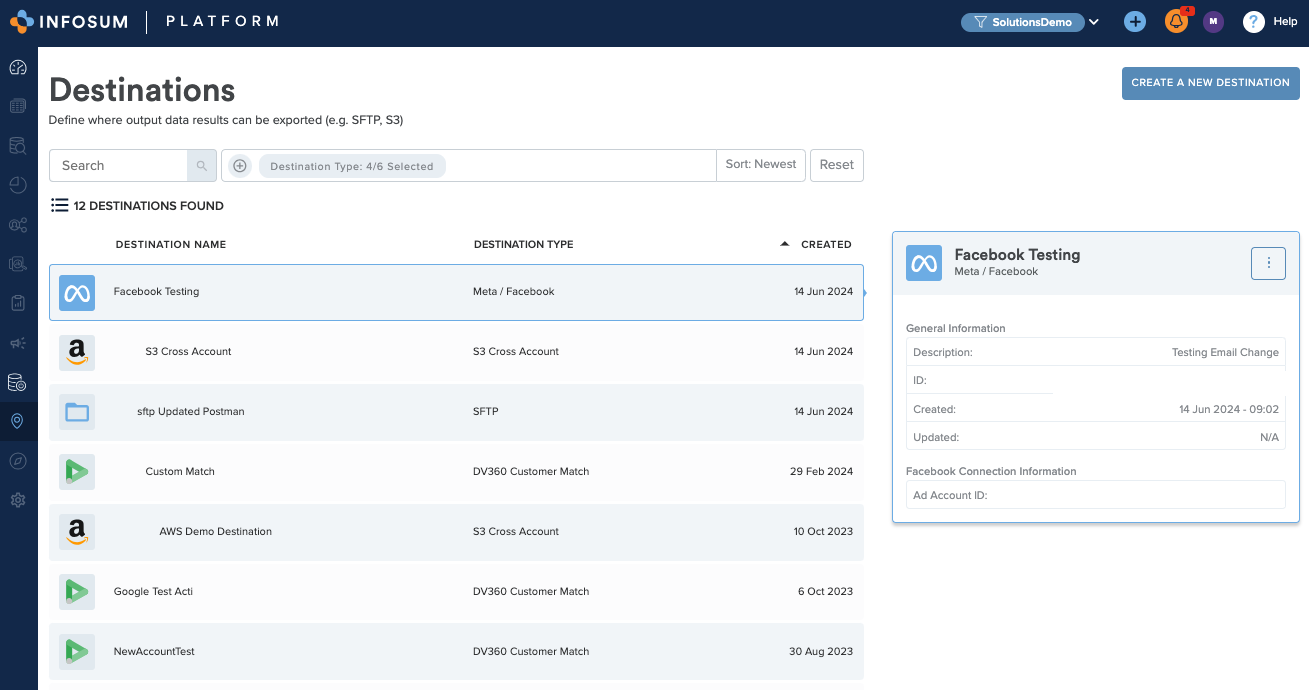Click the 10 Oct 2023 created date

[x=823, y=532]
